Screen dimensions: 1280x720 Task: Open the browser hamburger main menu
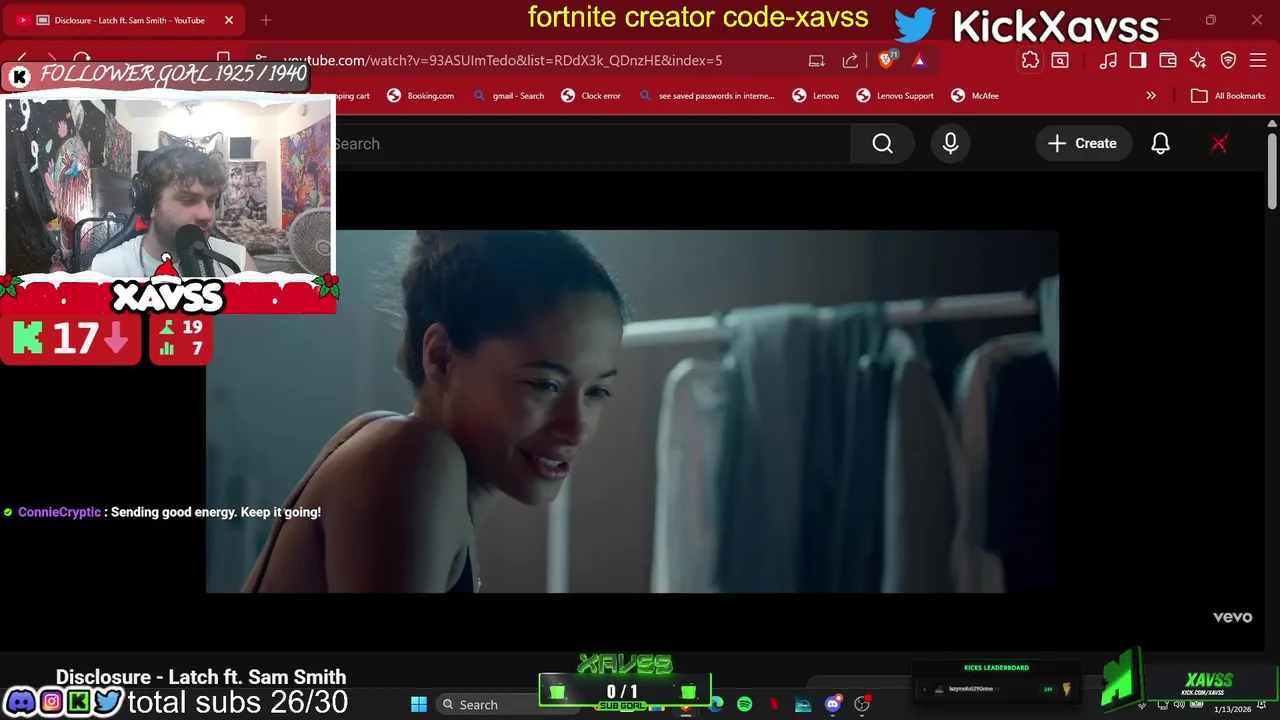1258,60
